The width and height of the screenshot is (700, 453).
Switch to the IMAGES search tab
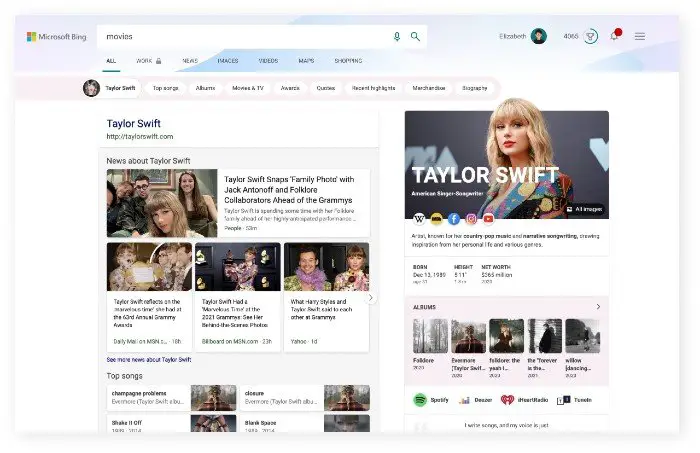[228, 61]
